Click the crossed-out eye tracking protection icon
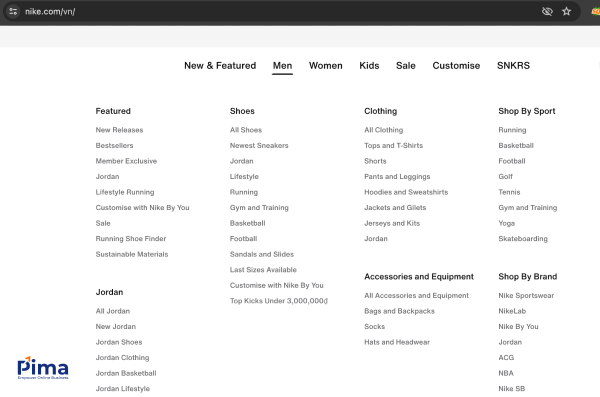The image size is (600, 397). (x=547, y=11)
